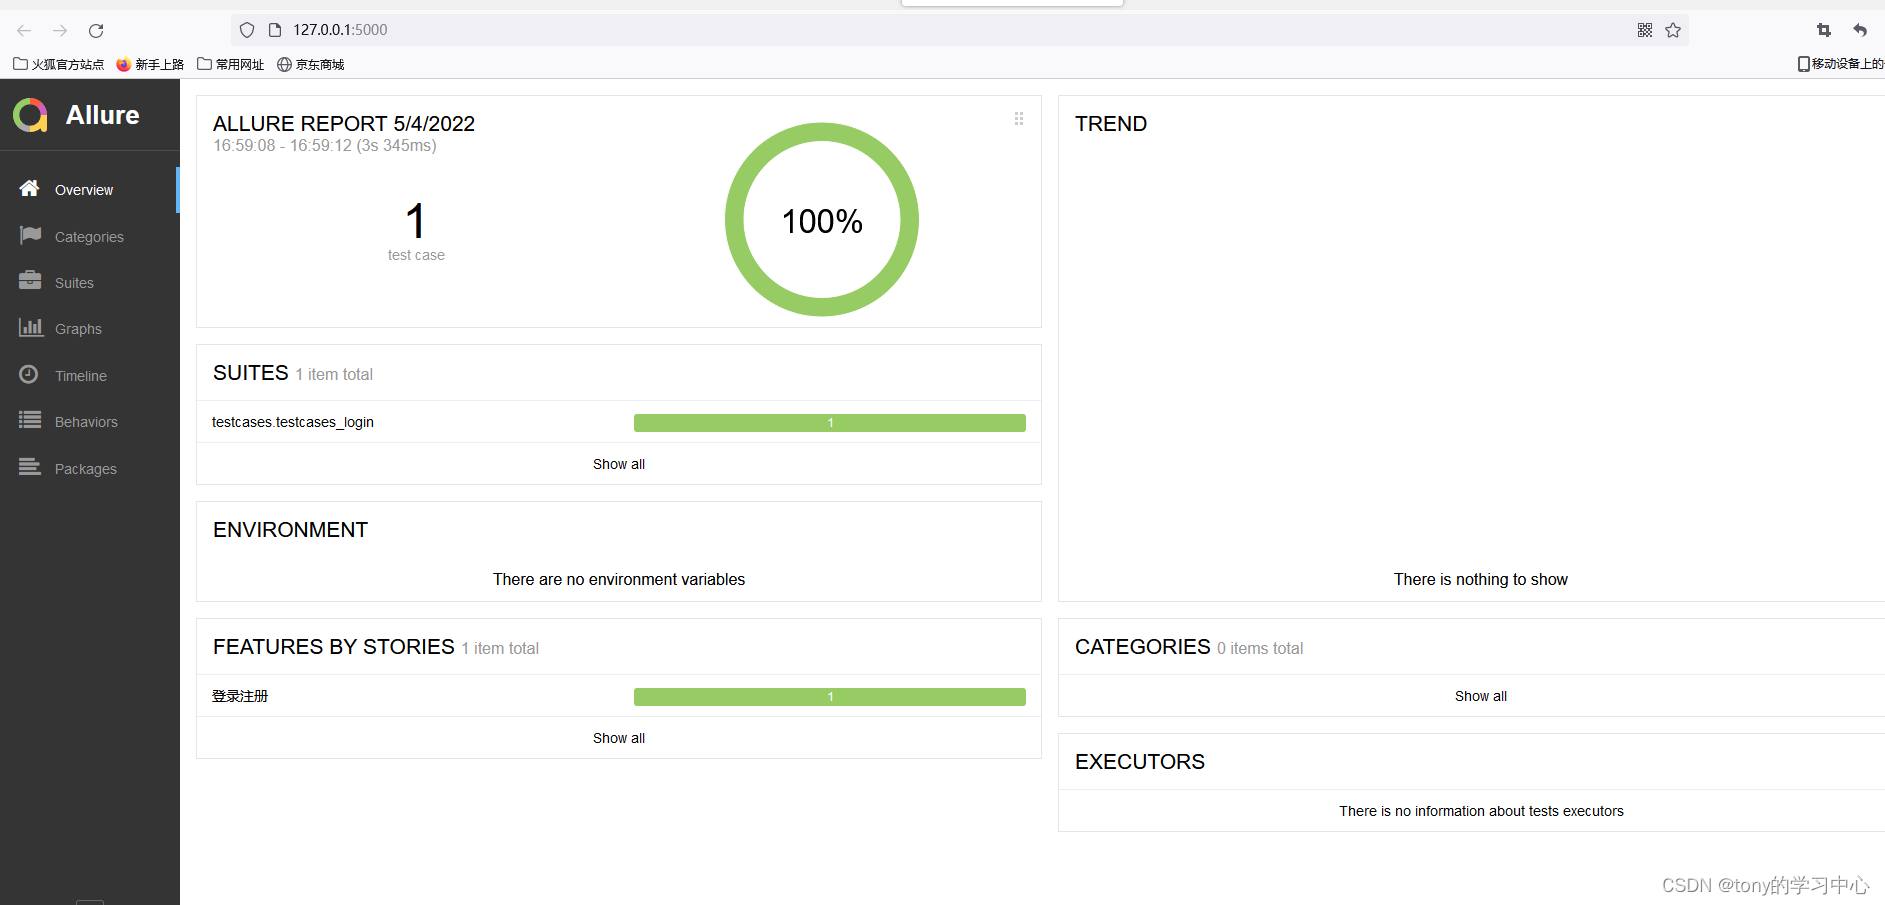Open the 京东商城 bookmark
Image resolution: width=1885 pixels, height=905 pixels.
(x=310, y=63)
